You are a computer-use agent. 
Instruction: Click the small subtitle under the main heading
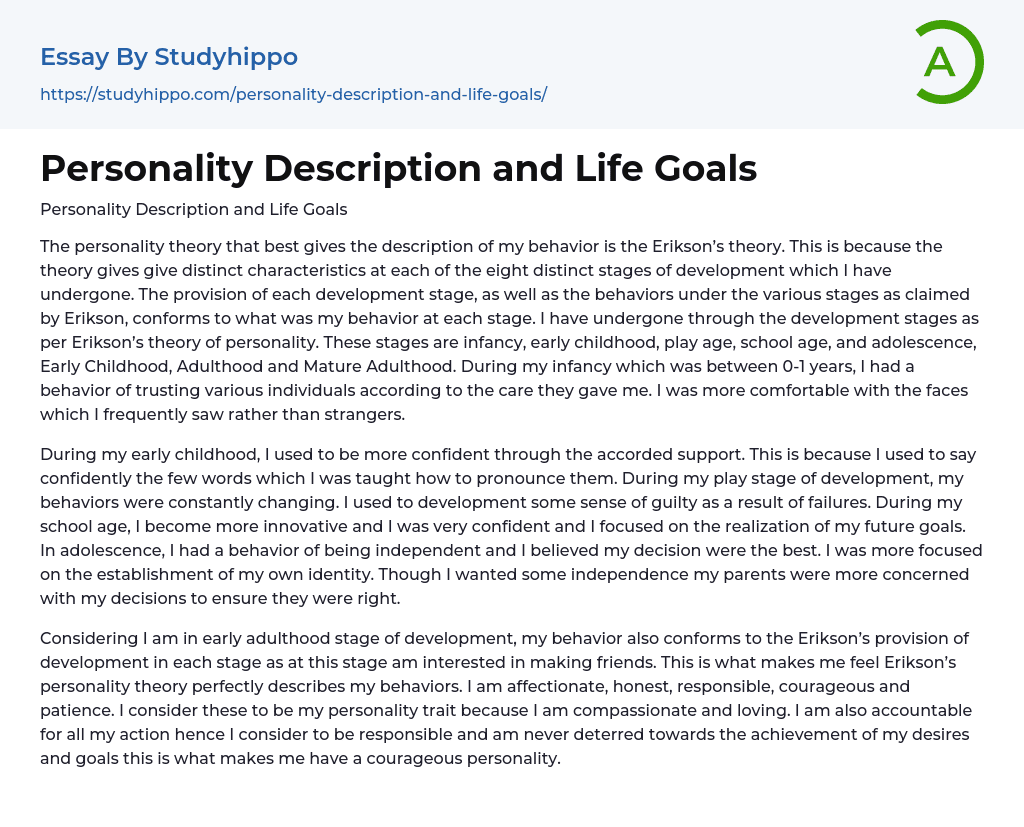click(x=193, y=210)
